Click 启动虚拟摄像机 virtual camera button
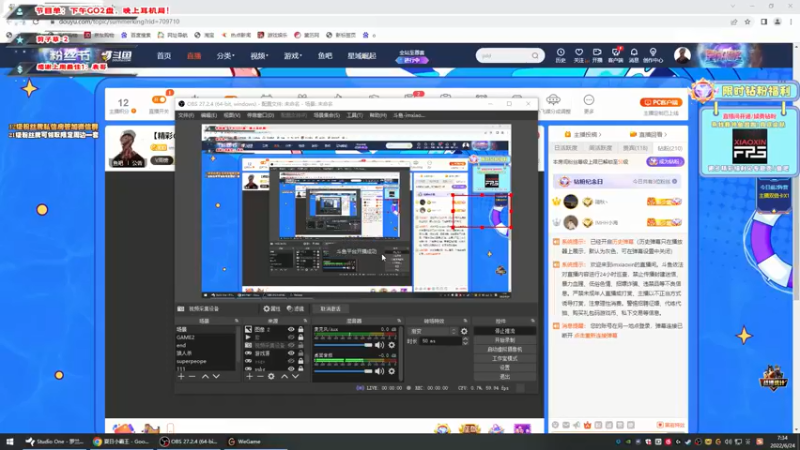The width and height of the screenshot is (800, 450). click(505, 349)
